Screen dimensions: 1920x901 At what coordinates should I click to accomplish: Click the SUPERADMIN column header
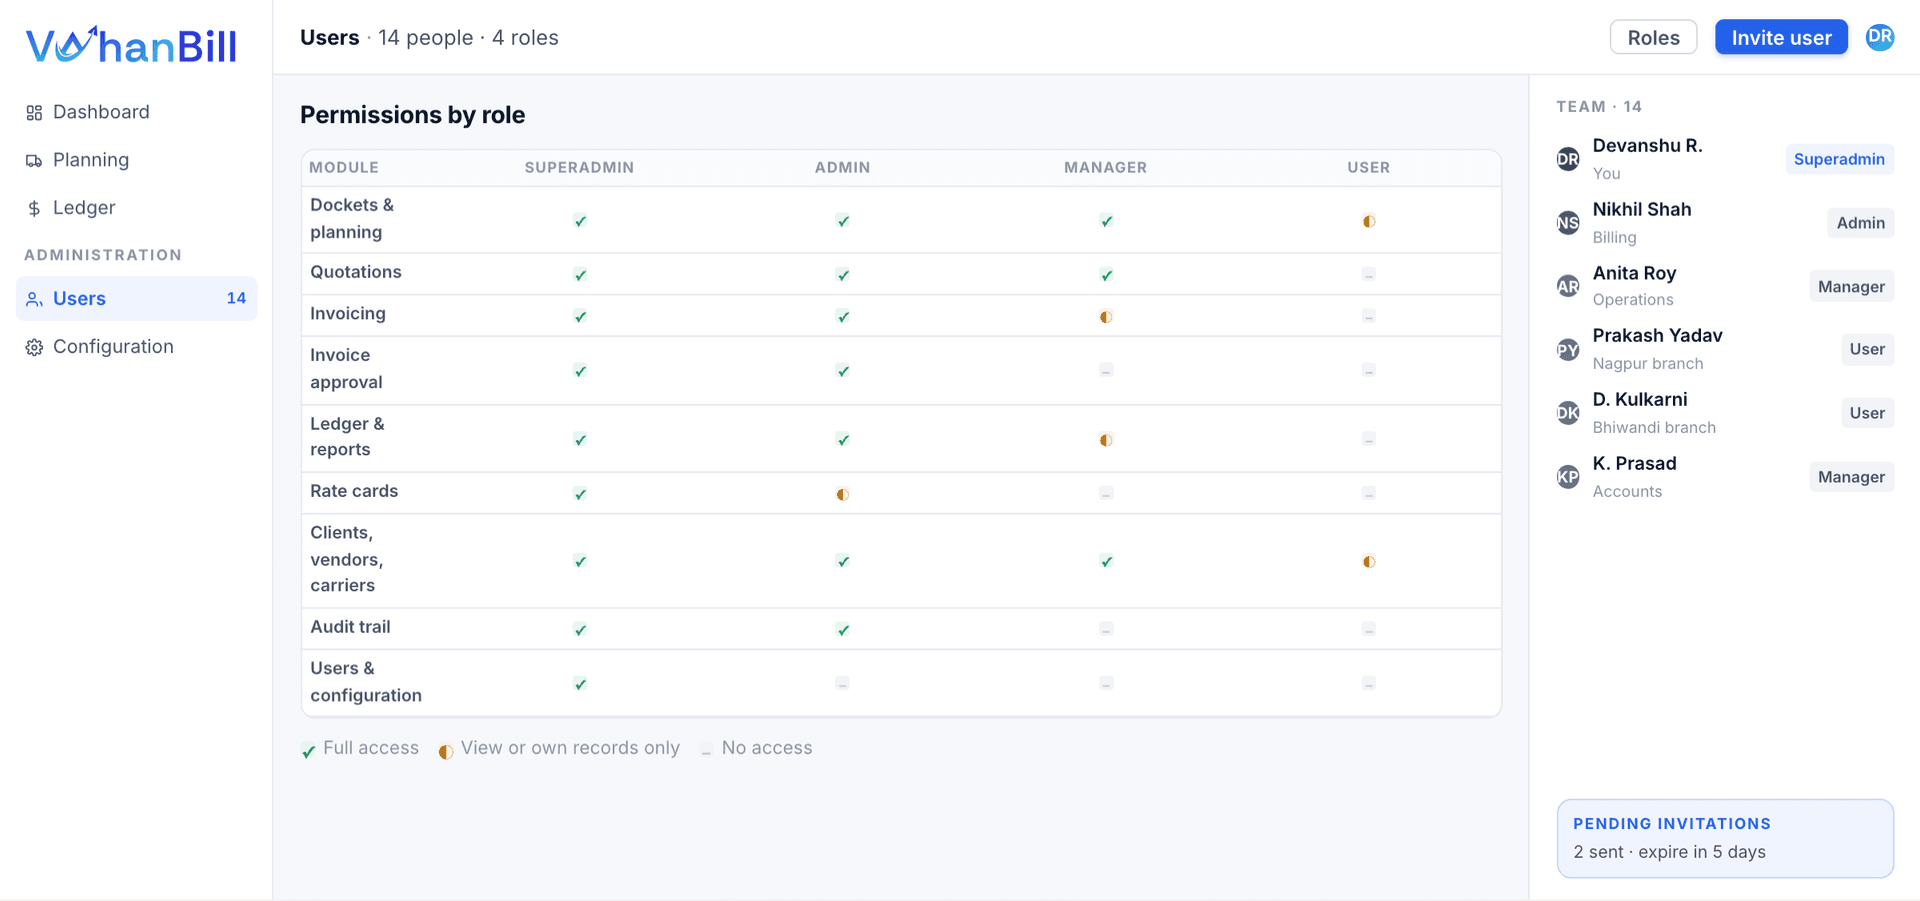click(x=580, y=168)
